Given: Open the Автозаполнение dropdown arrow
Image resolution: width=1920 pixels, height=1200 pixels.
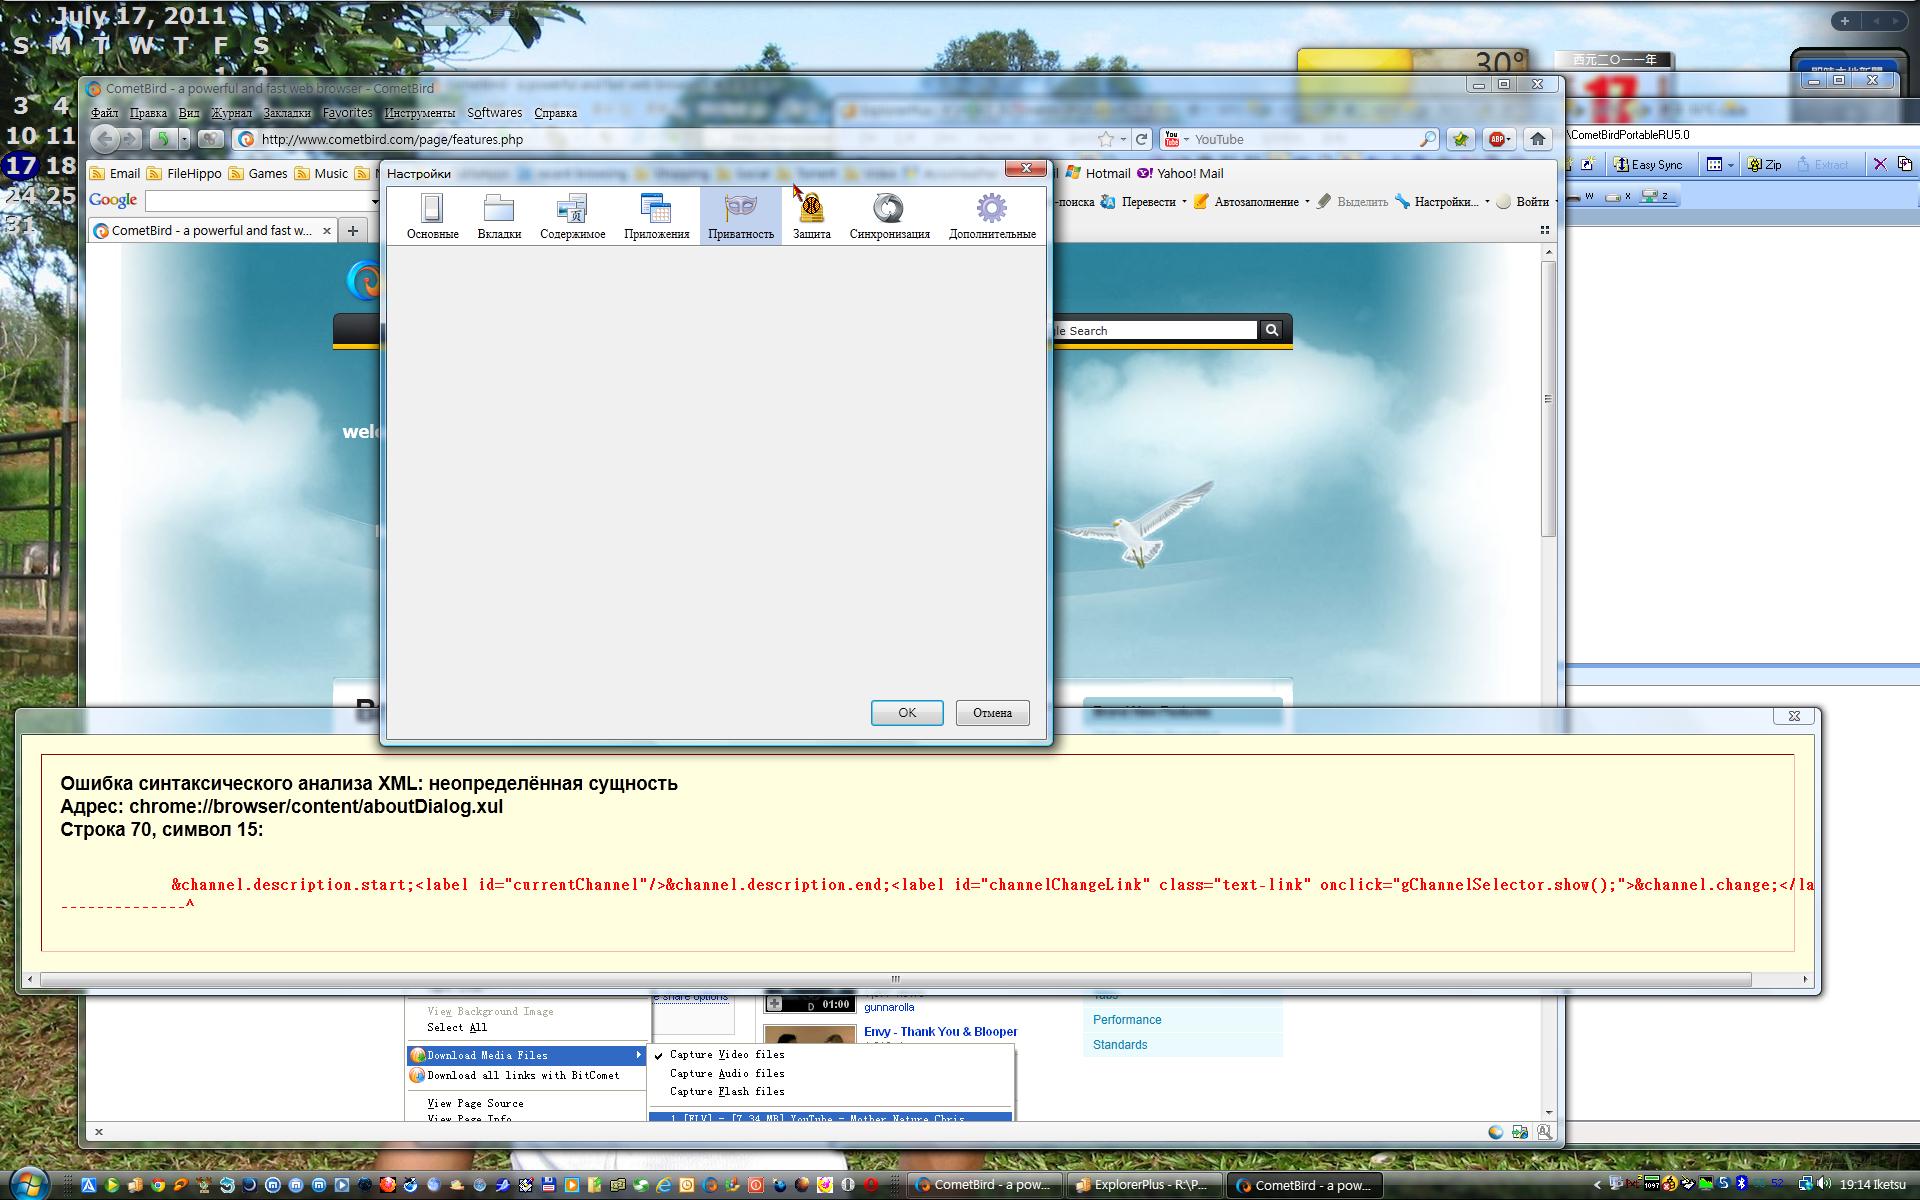Looking at the screenshot, I should pos(1307,201).
